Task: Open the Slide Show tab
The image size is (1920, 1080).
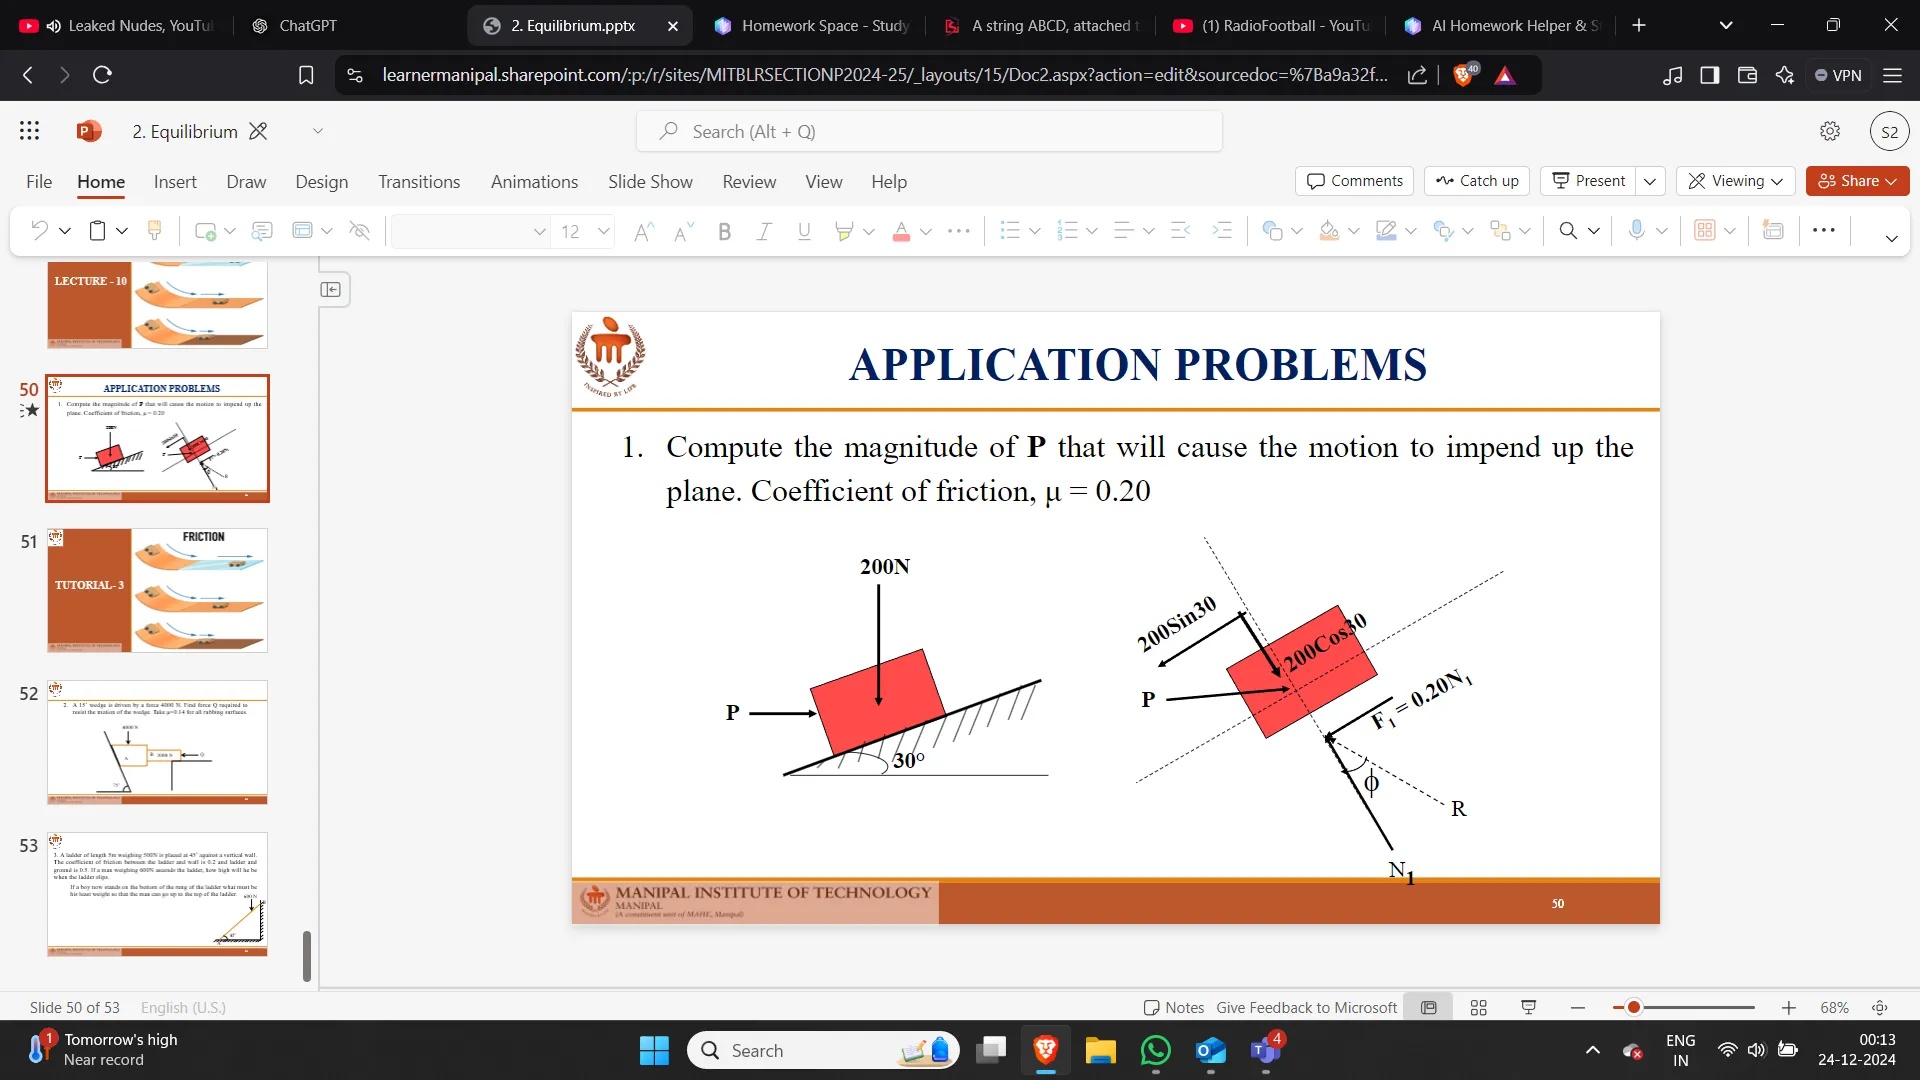Action: (x=650, y=182)
